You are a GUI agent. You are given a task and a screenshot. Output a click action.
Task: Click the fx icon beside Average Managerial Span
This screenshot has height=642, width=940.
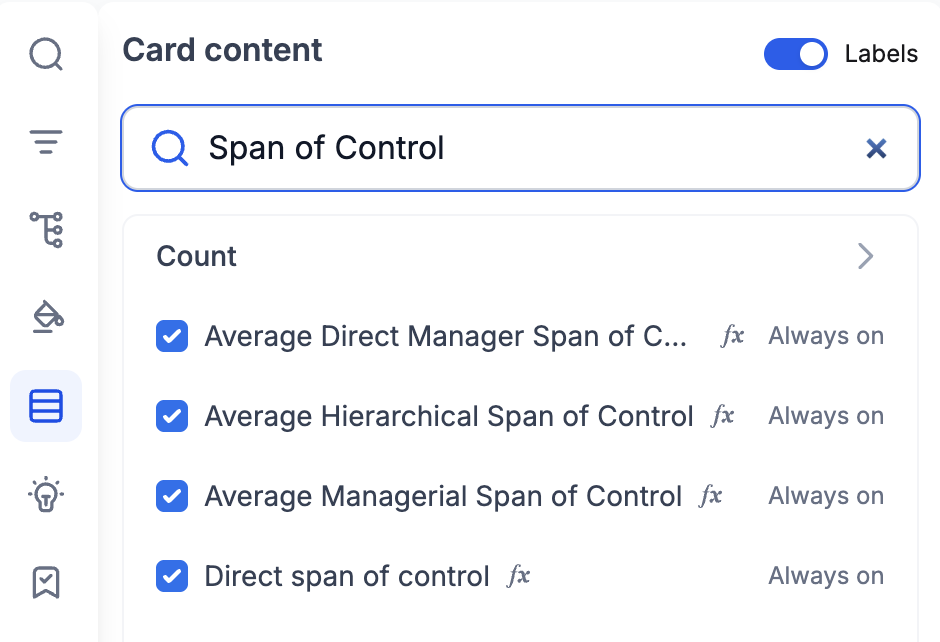(x=711, y=496)
